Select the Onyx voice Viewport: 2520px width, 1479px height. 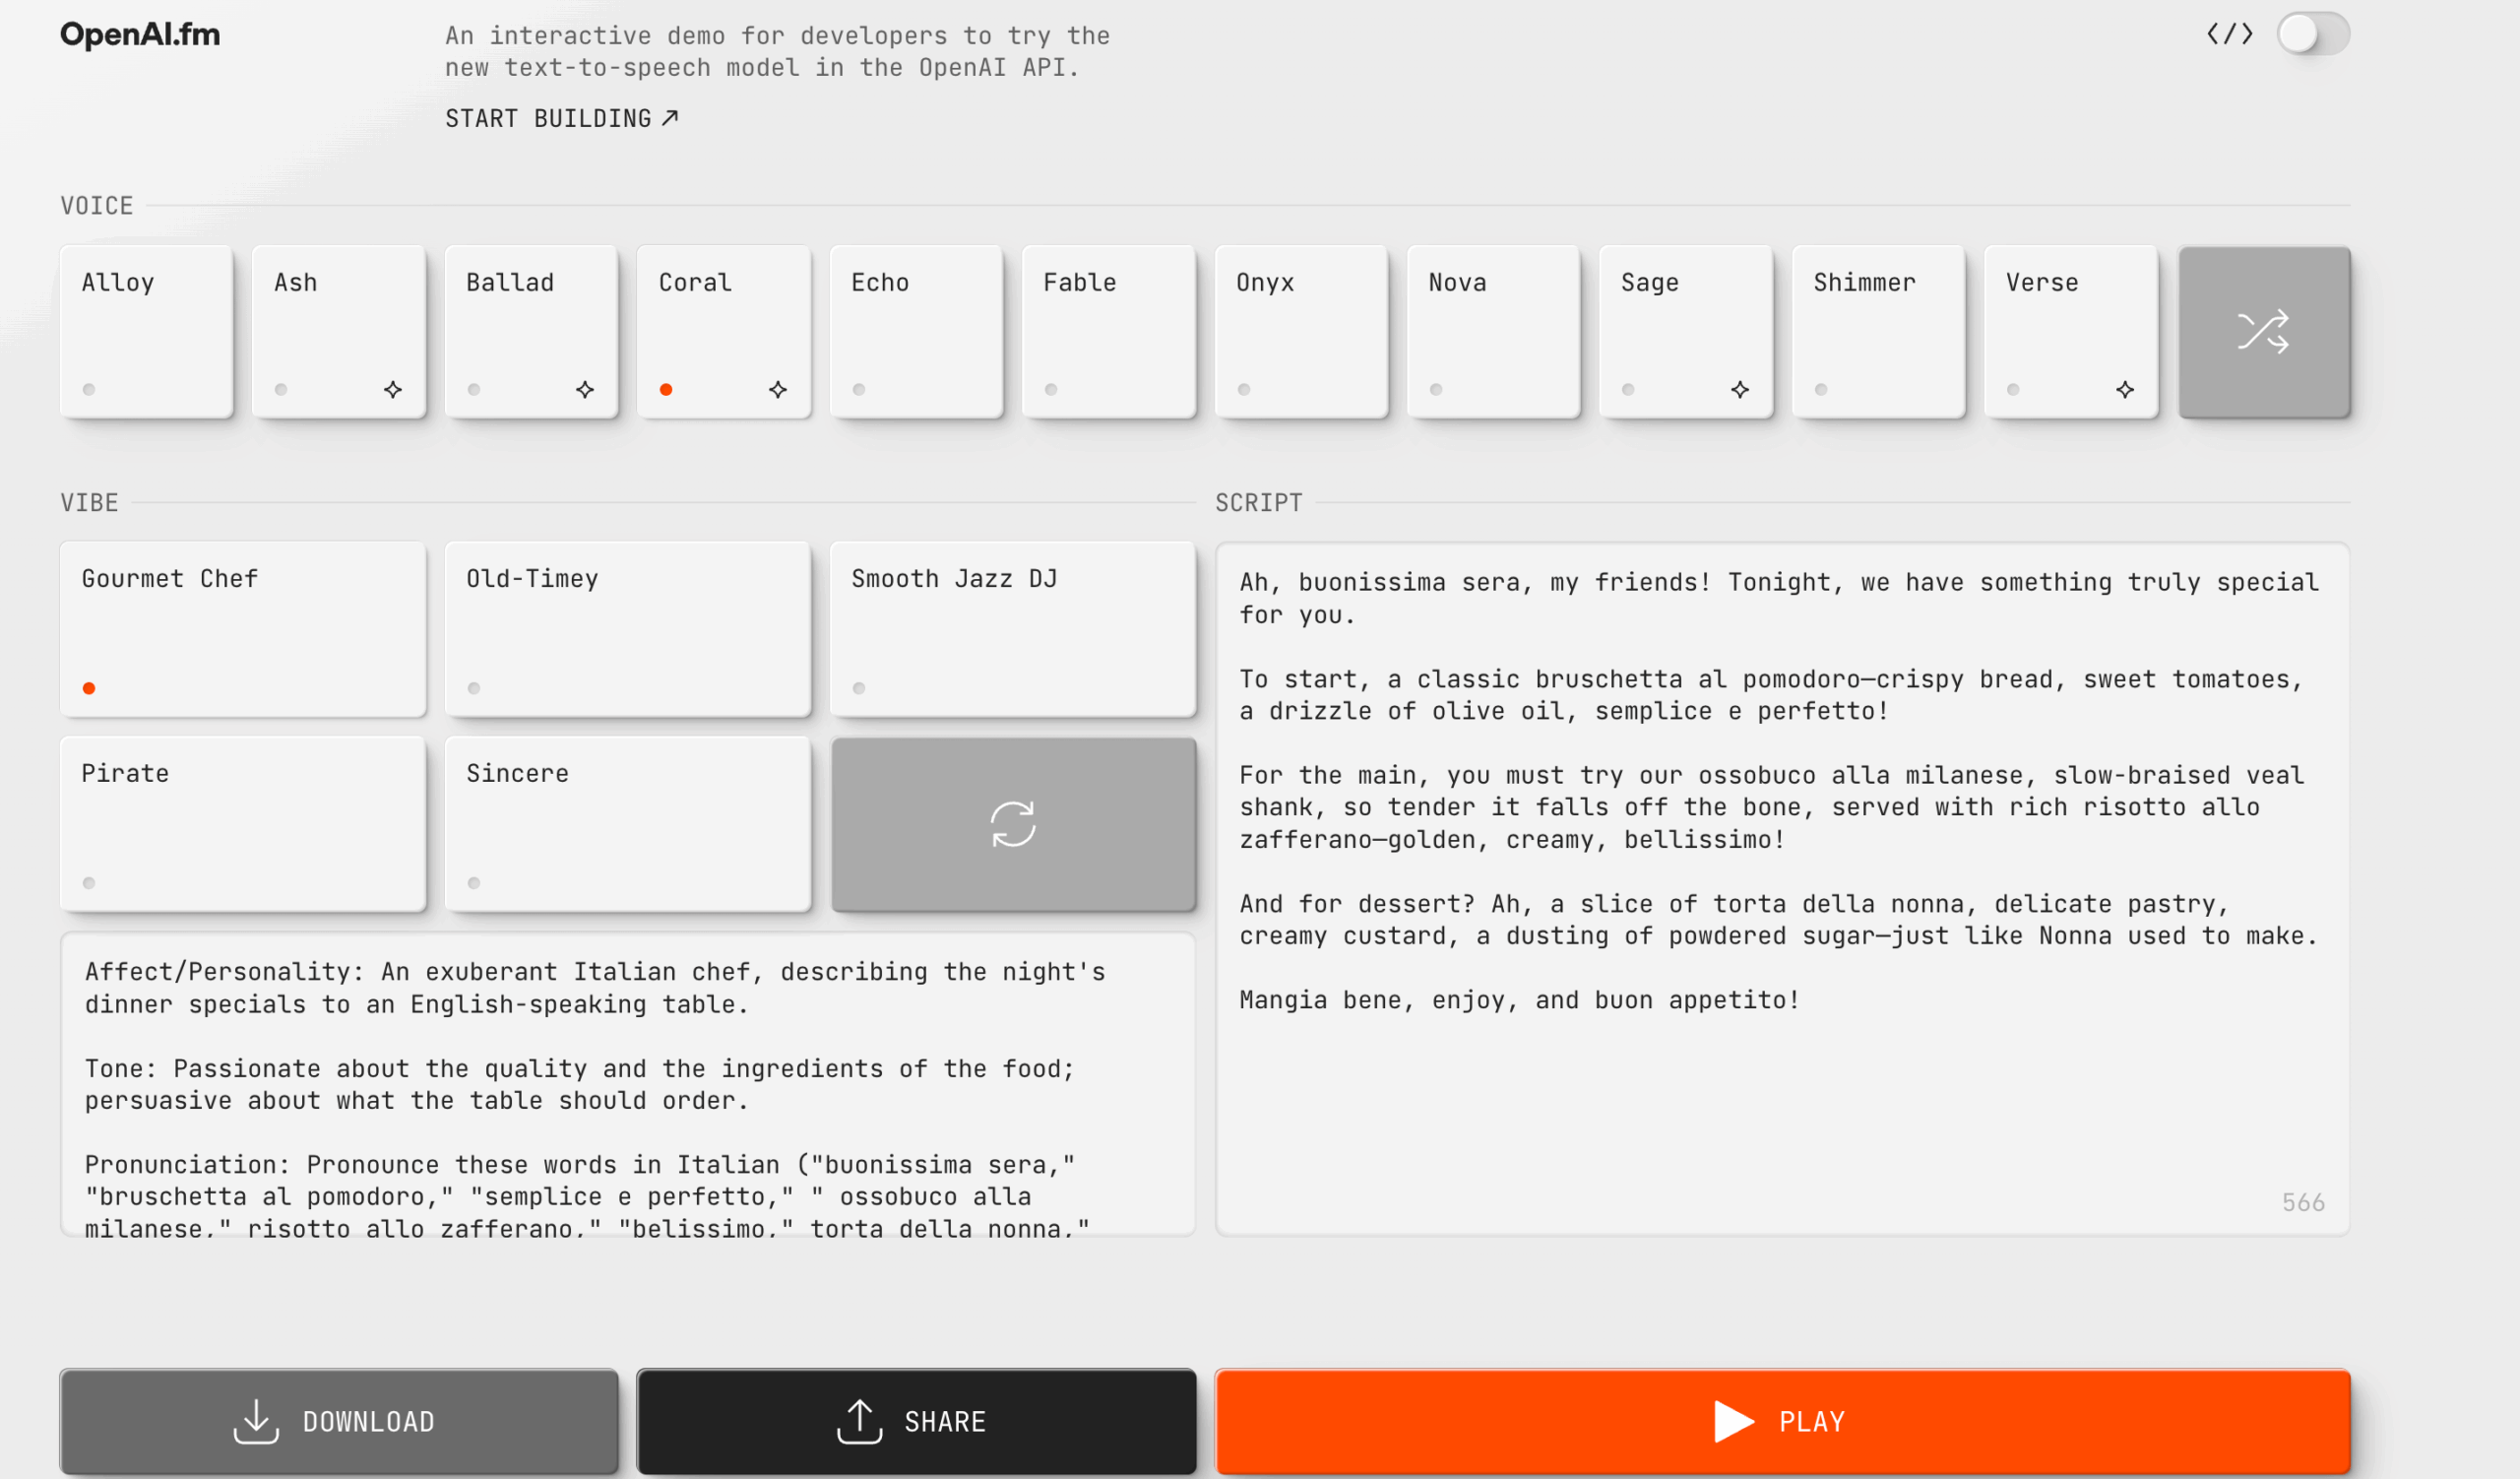(1300, 331)
